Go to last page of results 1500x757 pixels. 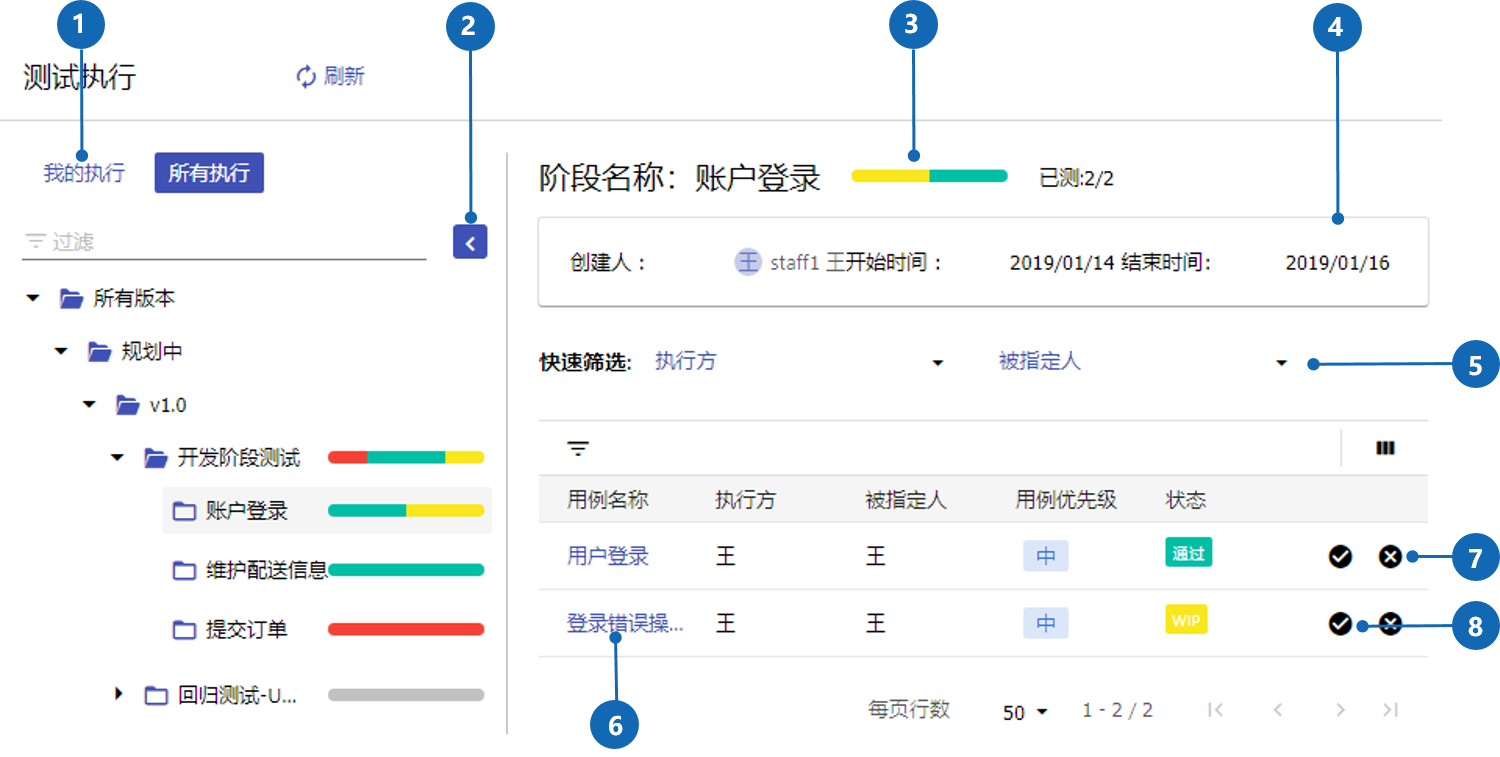click(1390, 710)
